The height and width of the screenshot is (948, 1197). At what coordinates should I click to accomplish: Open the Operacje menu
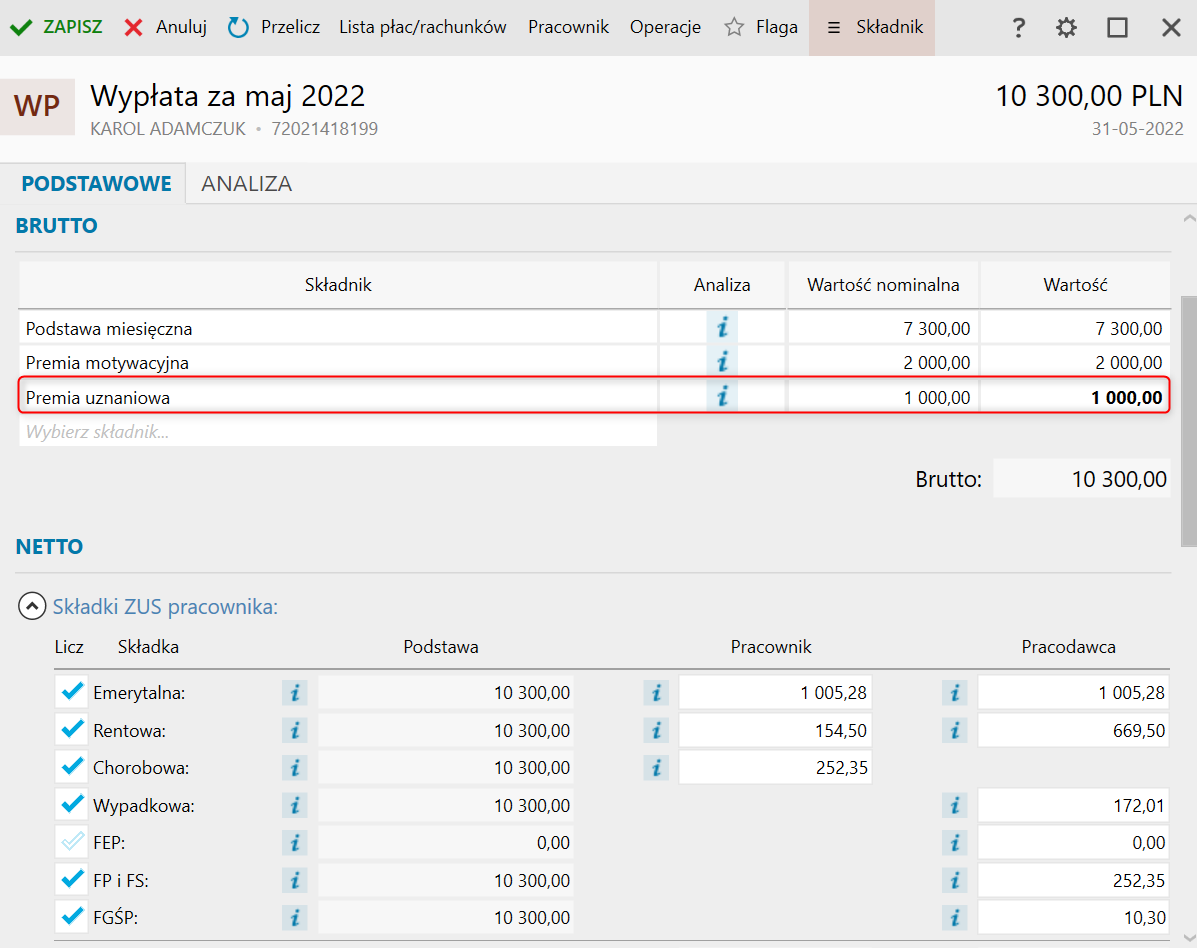coord(665,28)
